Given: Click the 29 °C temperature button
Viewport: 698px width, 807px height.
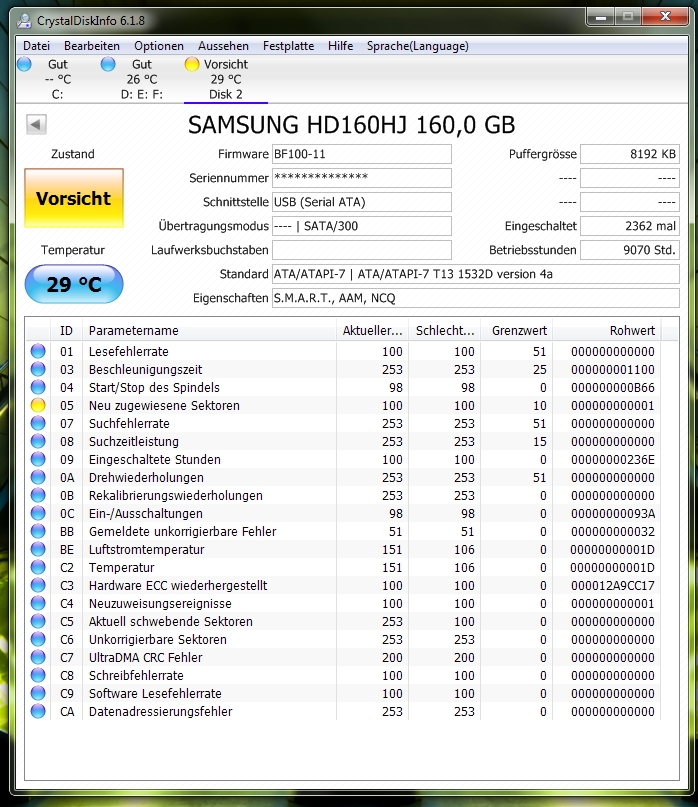Looking at the screenshot, I should [74, 284].
